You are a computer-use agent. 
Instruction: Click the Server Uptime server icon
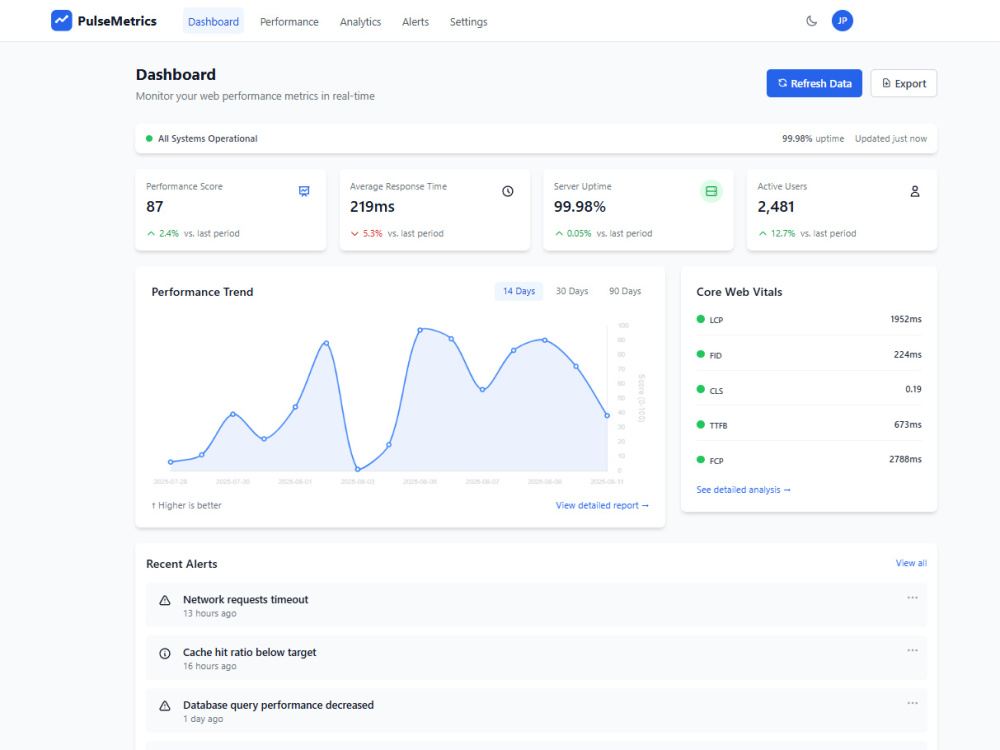[711, 191]
